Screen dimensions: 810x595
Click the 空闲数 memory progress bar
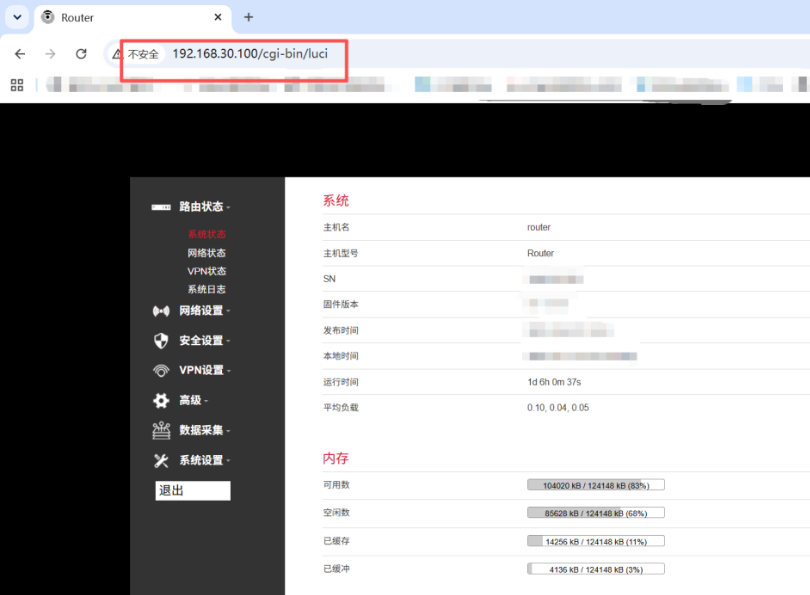pyautogui.click(x=596, y=513)
